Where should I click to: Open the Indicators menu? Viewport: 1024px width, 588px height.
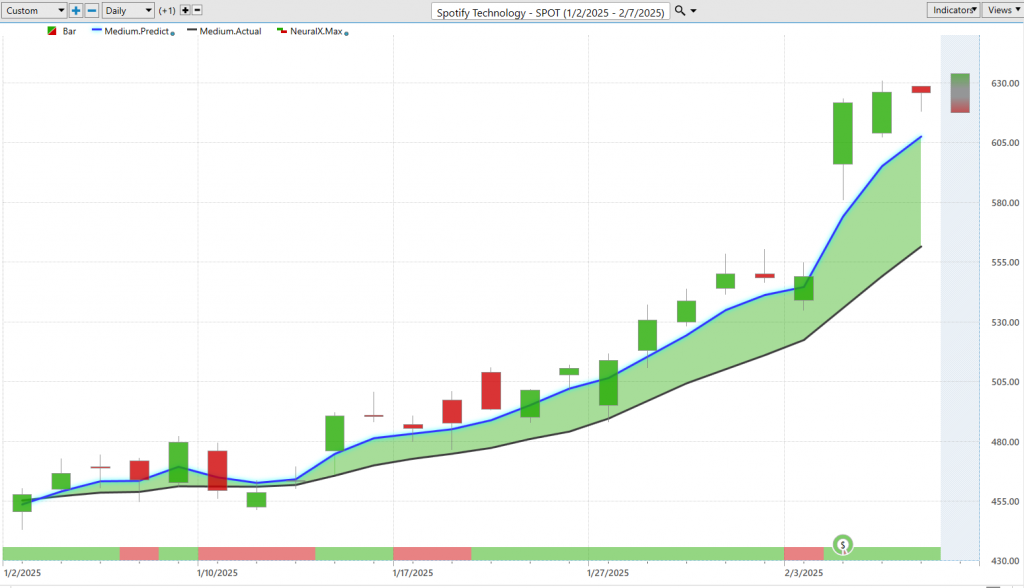[953, 10]
